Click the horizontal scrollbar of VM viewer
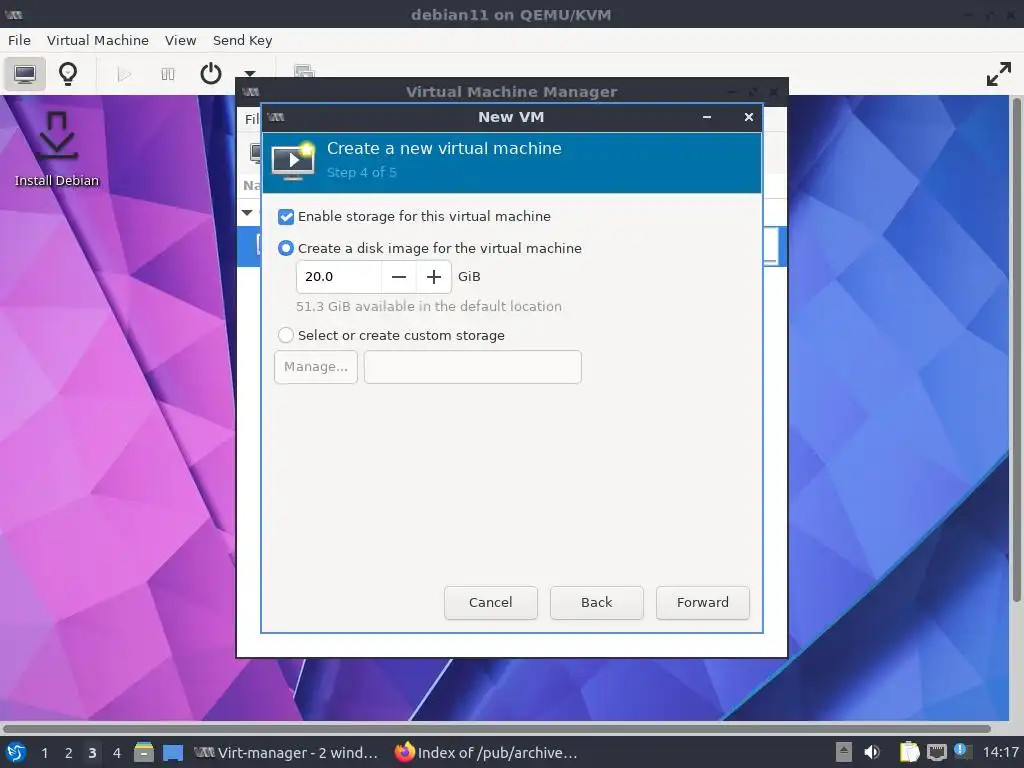This screenshot has width=1024, height=768. coord(496,728)
